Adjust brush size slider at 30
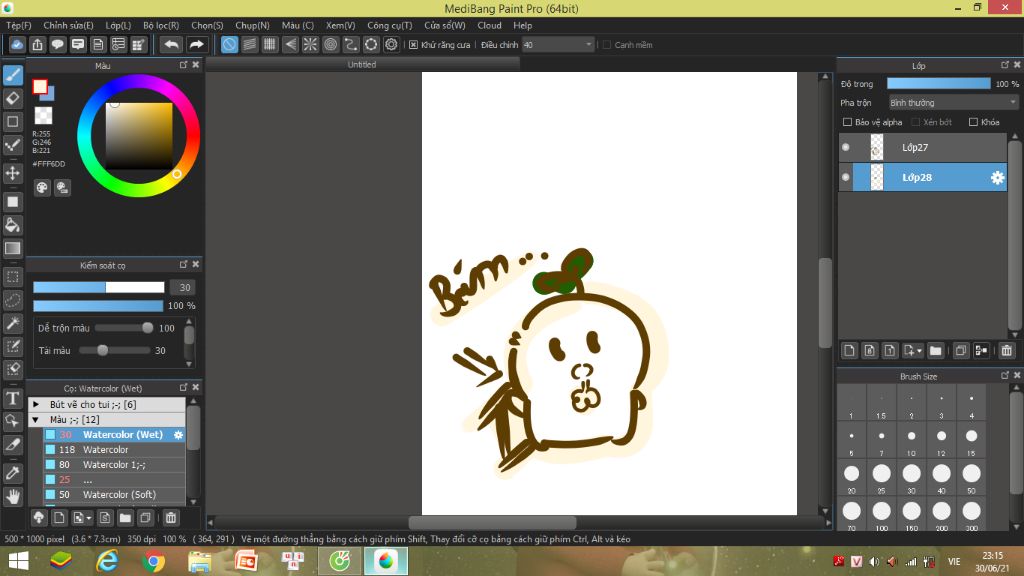The image size is (1024, 576). [99, 287]
